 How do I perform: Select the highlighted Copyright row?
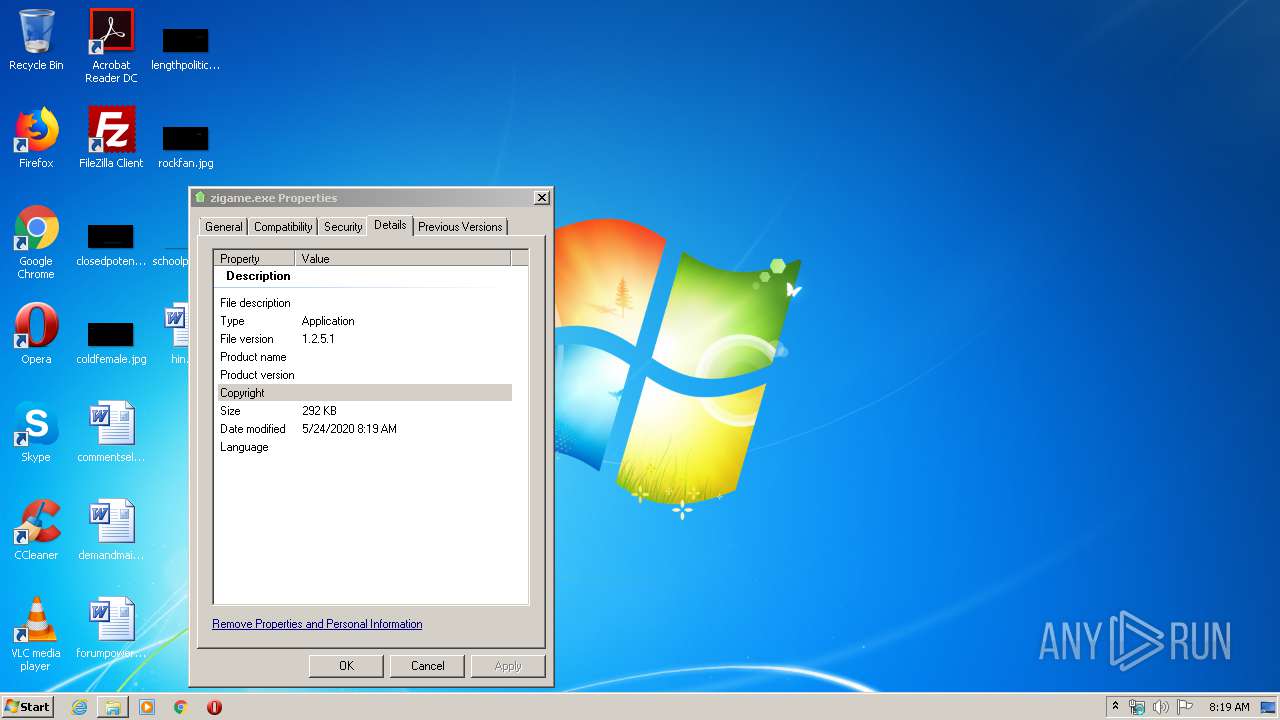pyautogui.click(x=365, y=393)
